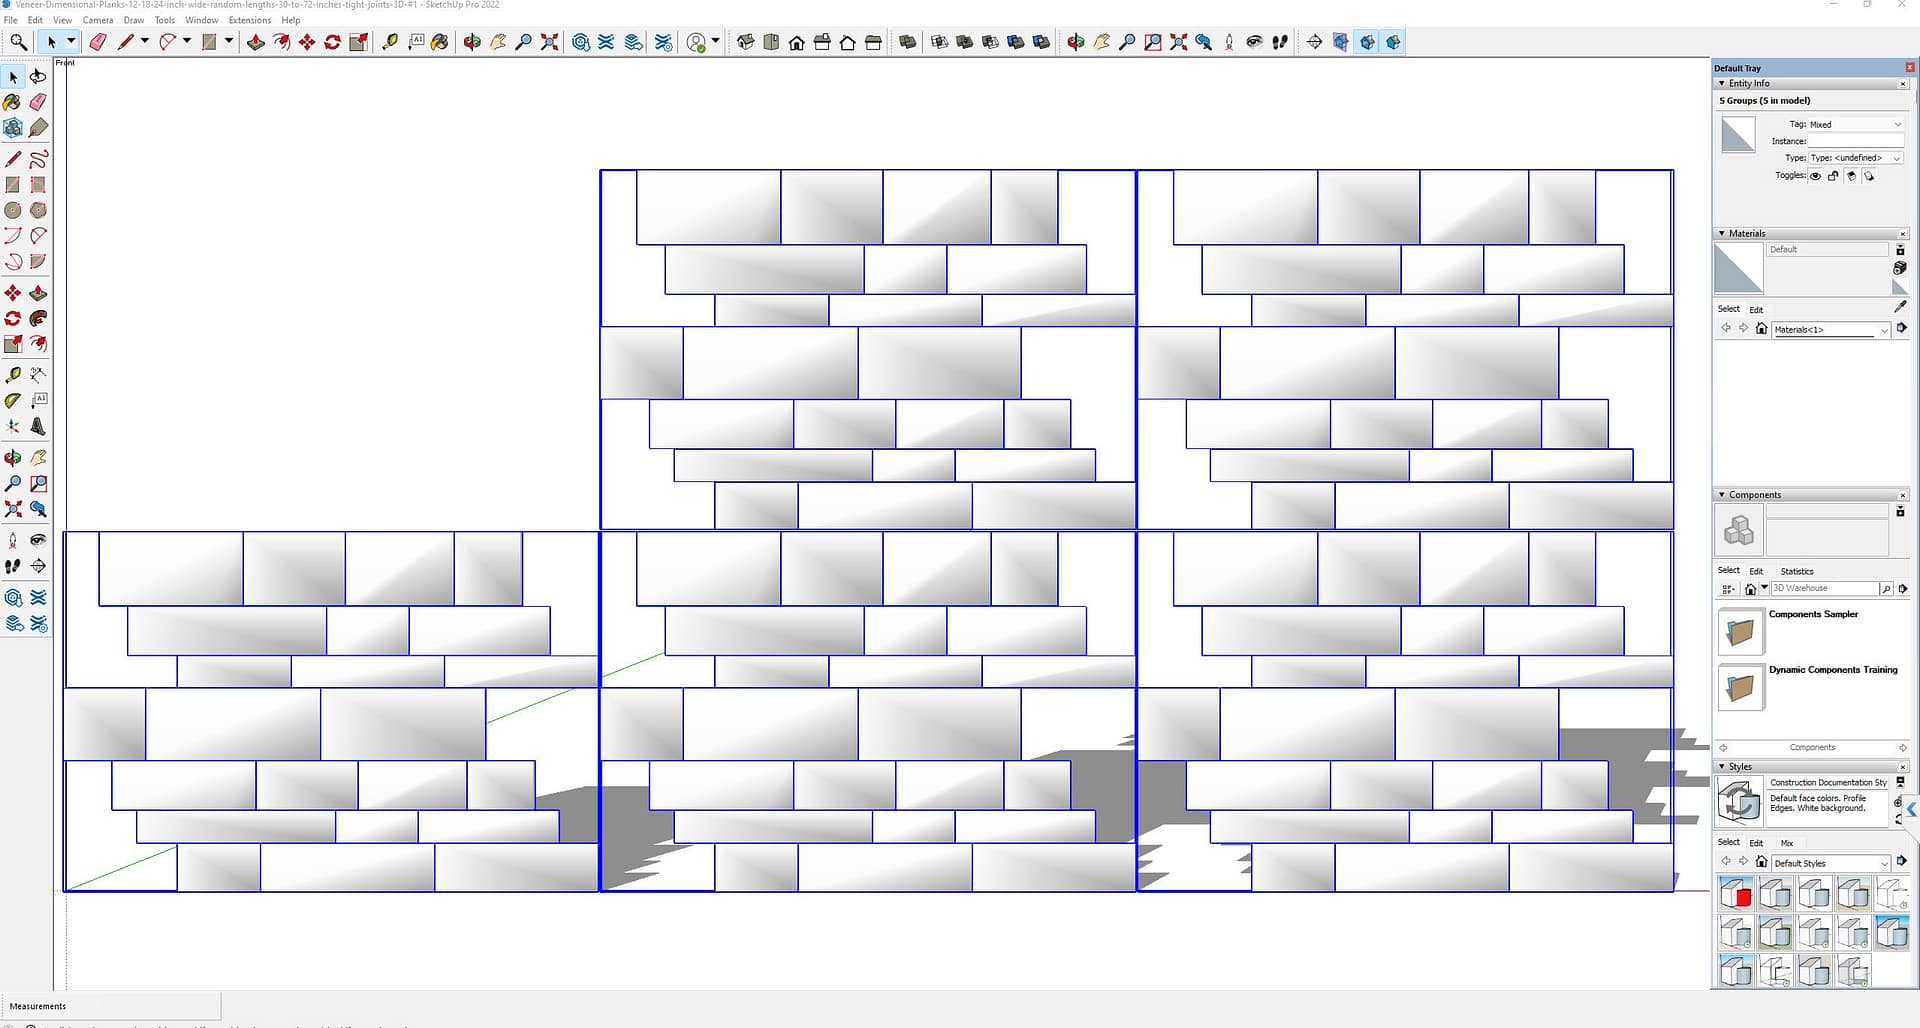Collapse the Styles panel section
The width and height of the screenshot is (1920, 1028).
point(1722,767)
